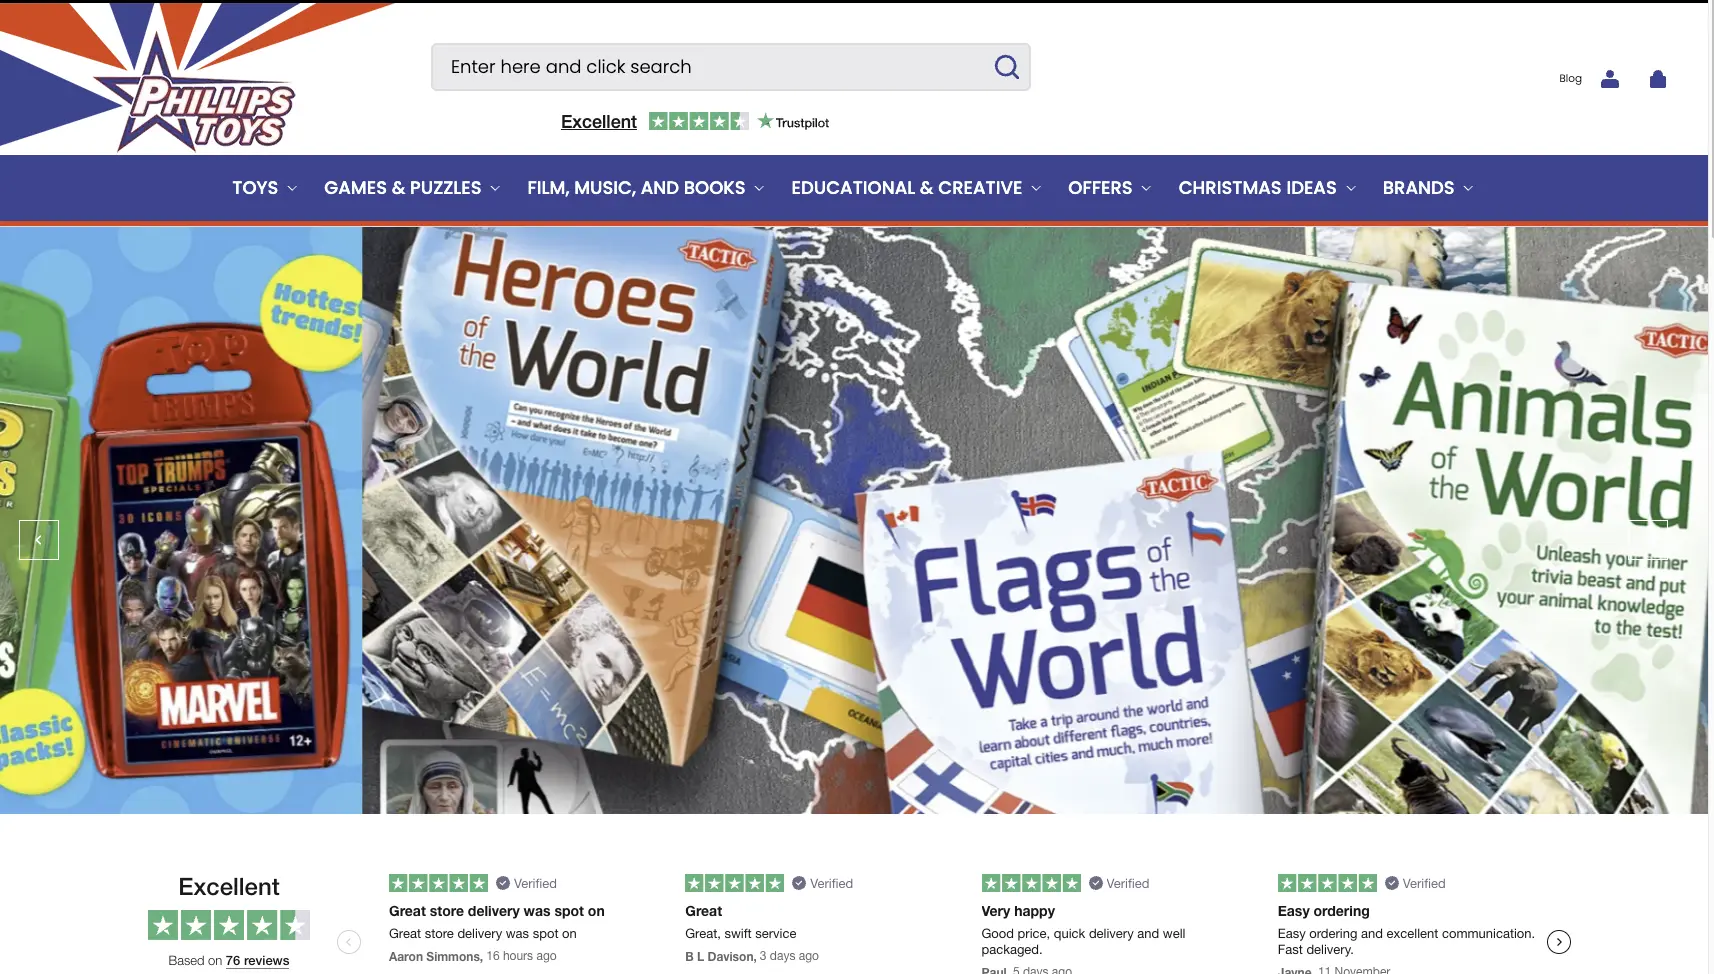The height and width of the screenshot is (974, 1714).
Task: Click the header Trustpilot star rating
Action: [x=698, y=121]
